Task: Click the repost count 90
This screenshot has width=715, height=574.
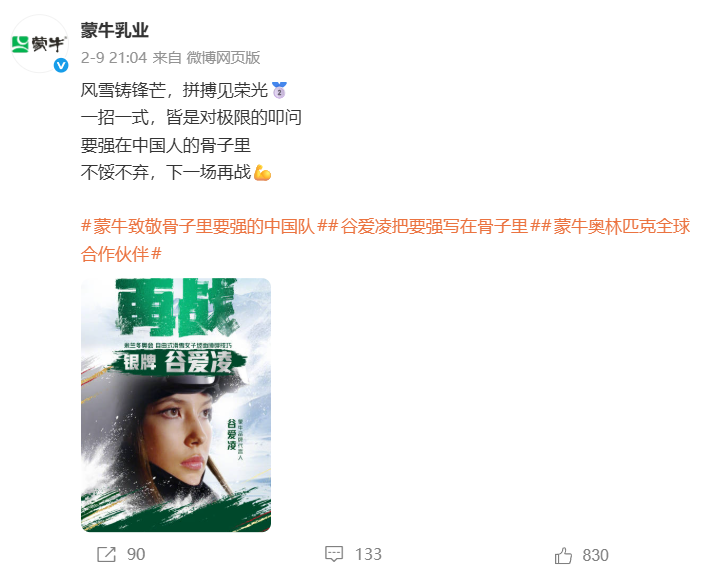Action: point(136,554)
